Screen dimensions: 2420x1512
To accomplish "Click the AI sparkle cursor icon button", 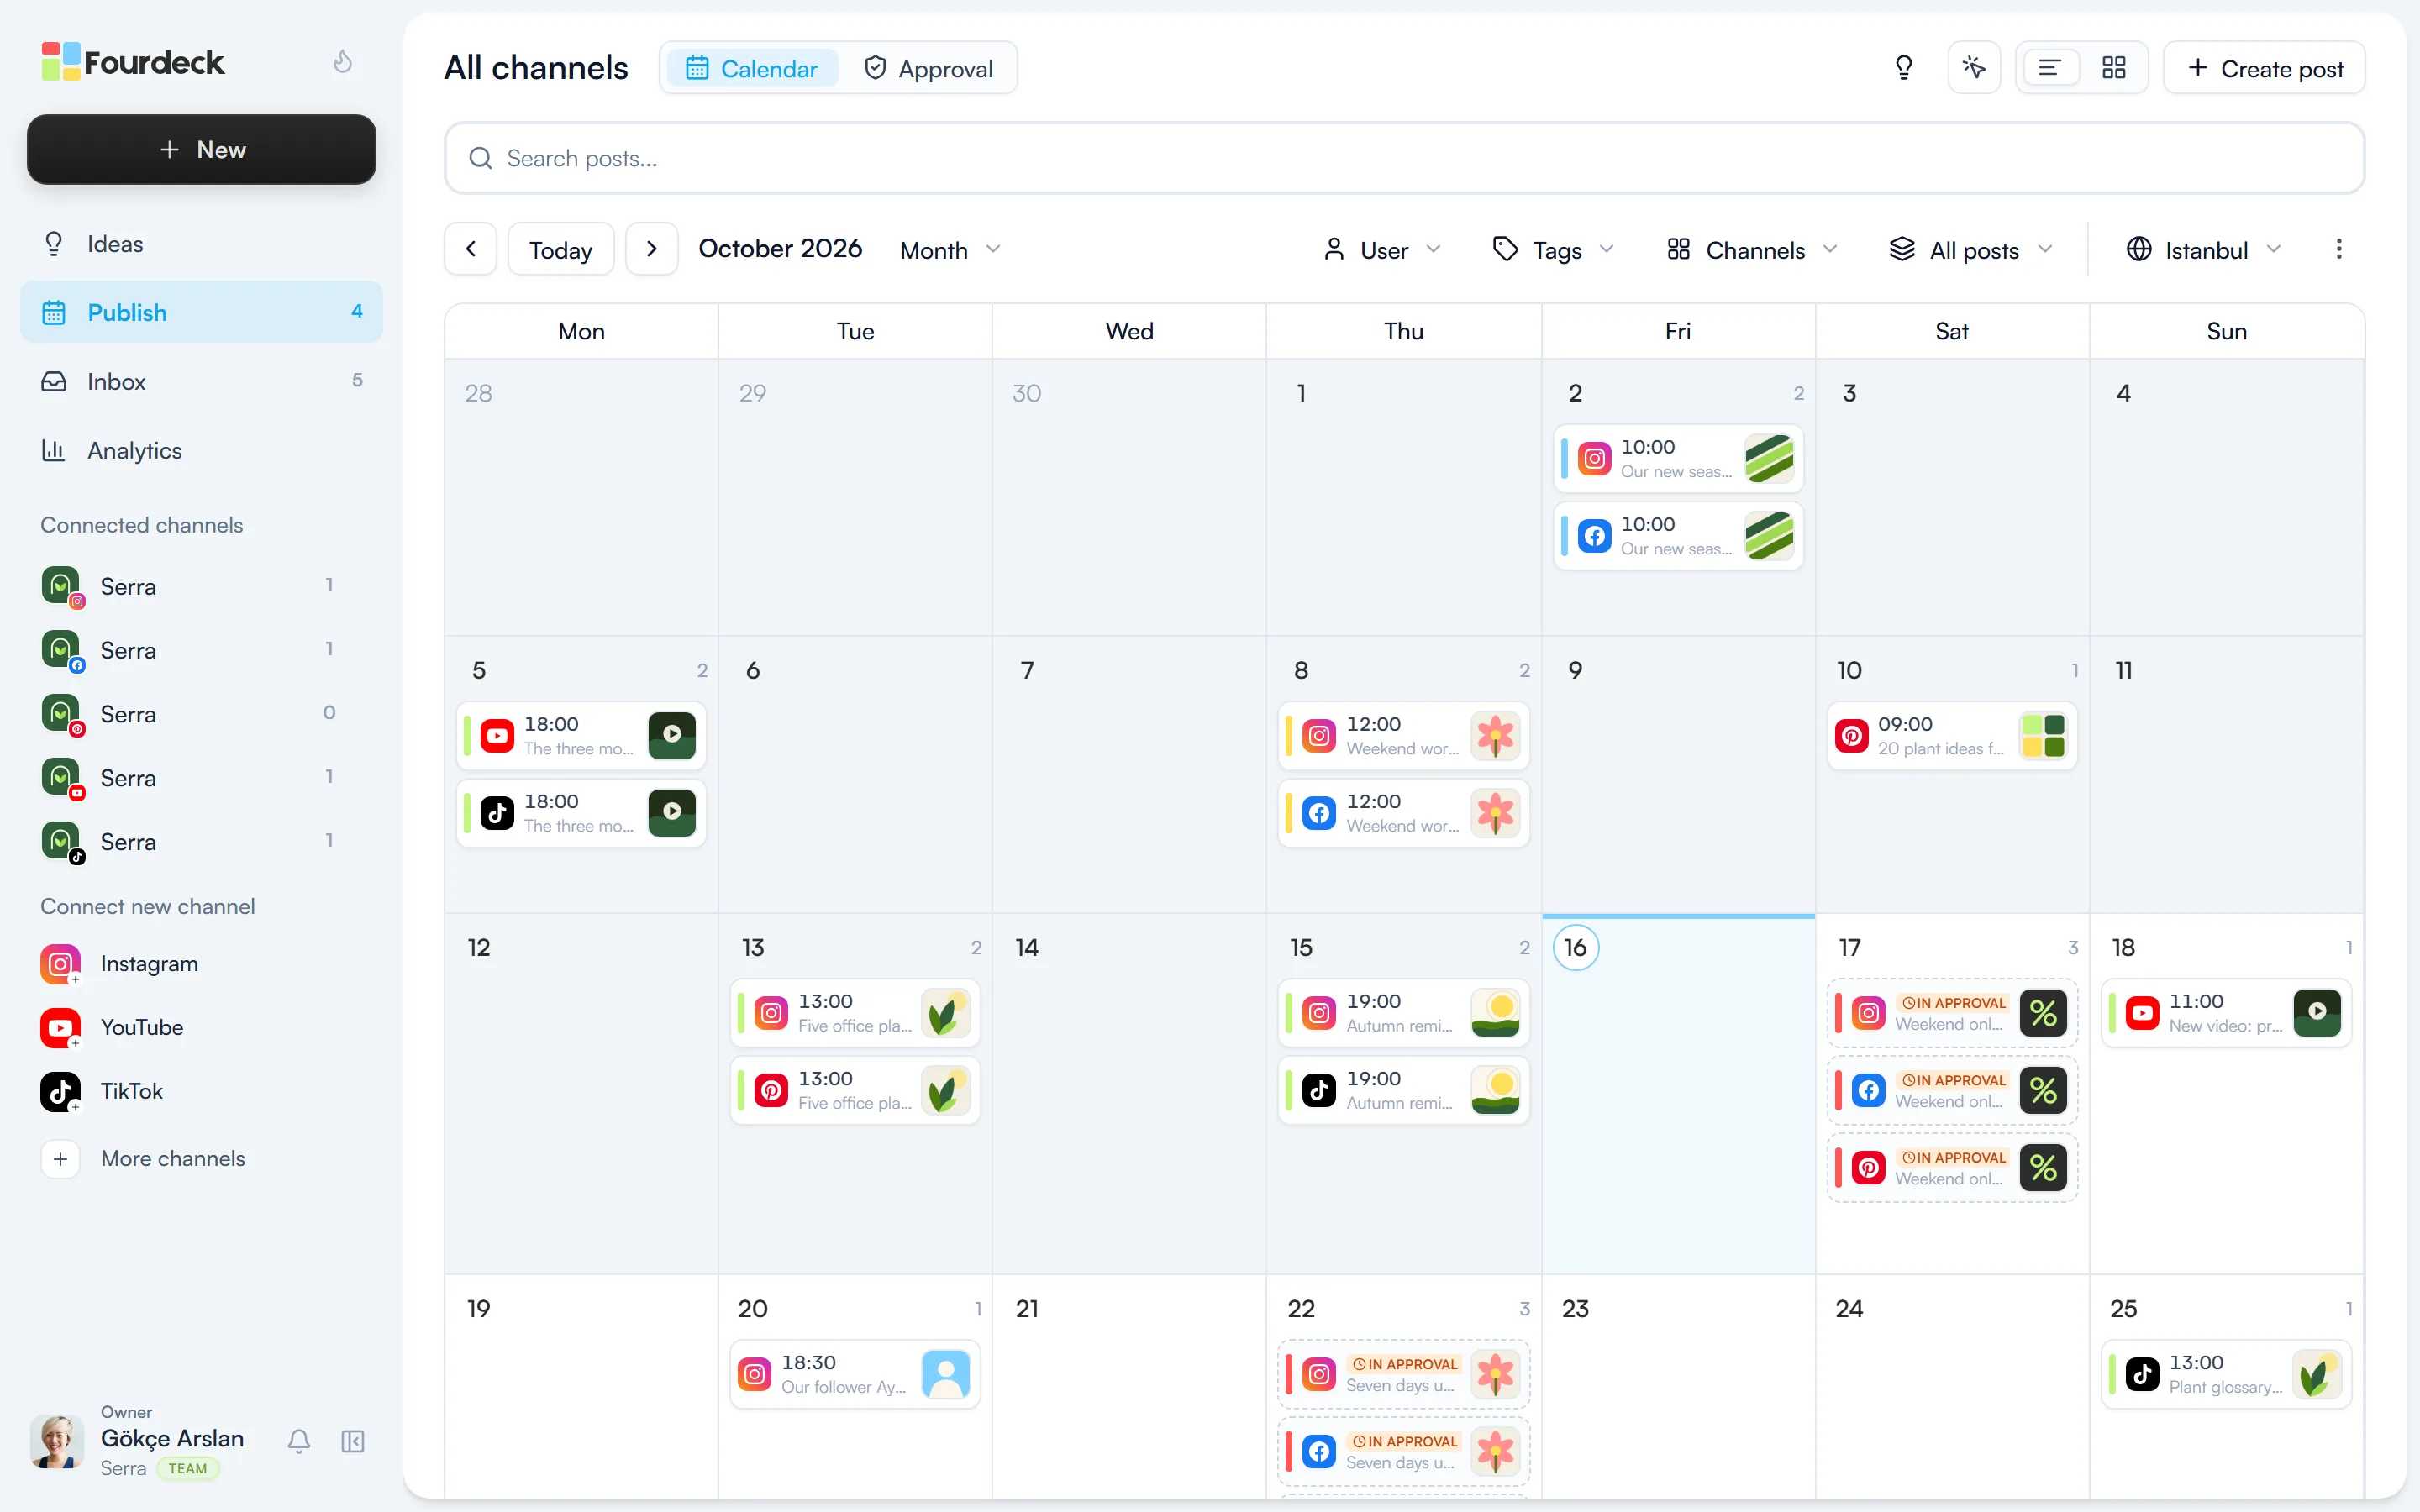I will tap(1973, 68).
